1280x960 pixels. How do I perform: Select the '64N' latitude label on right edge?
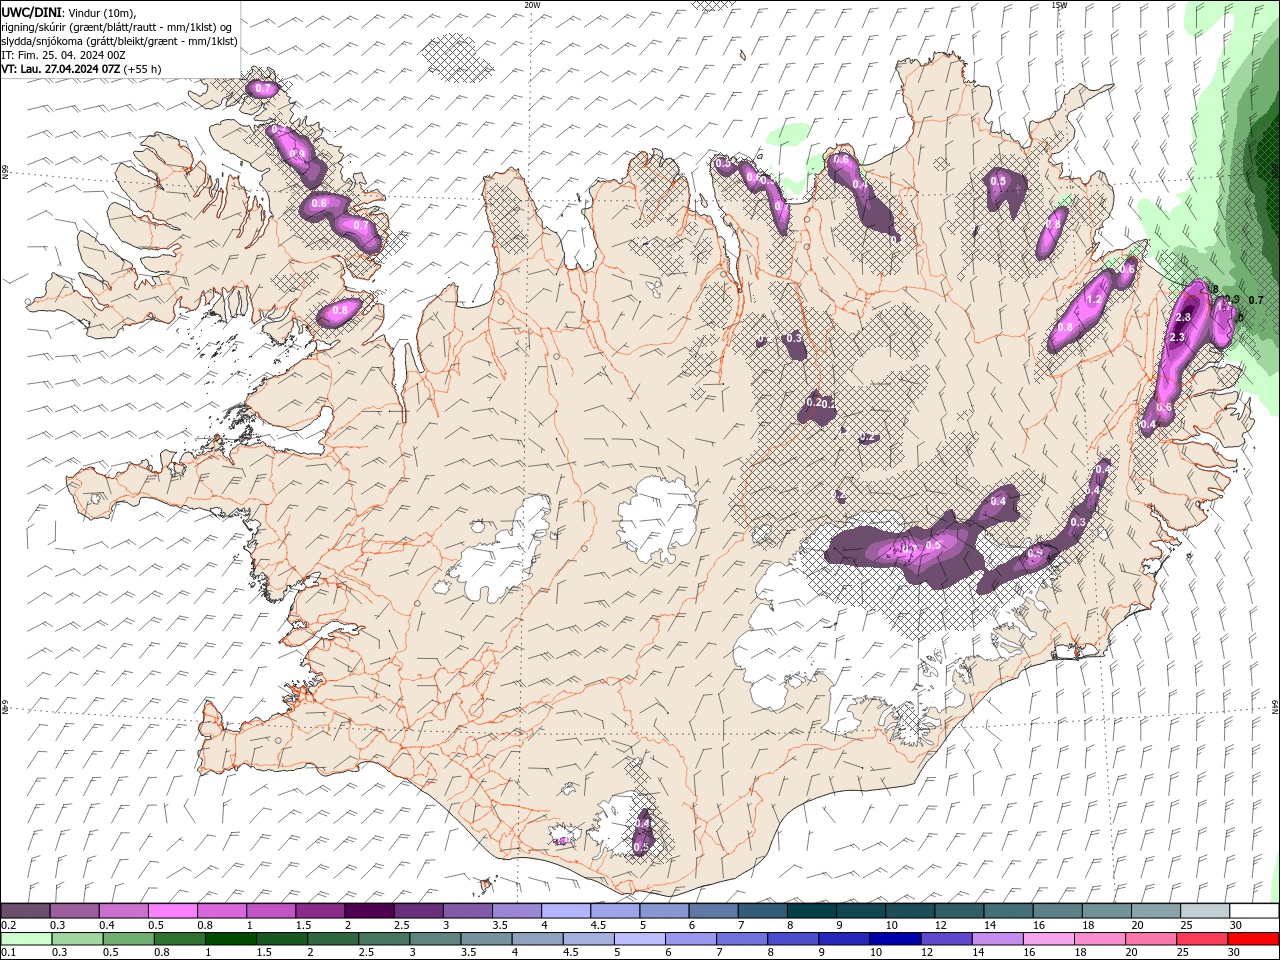point(1275,707)
